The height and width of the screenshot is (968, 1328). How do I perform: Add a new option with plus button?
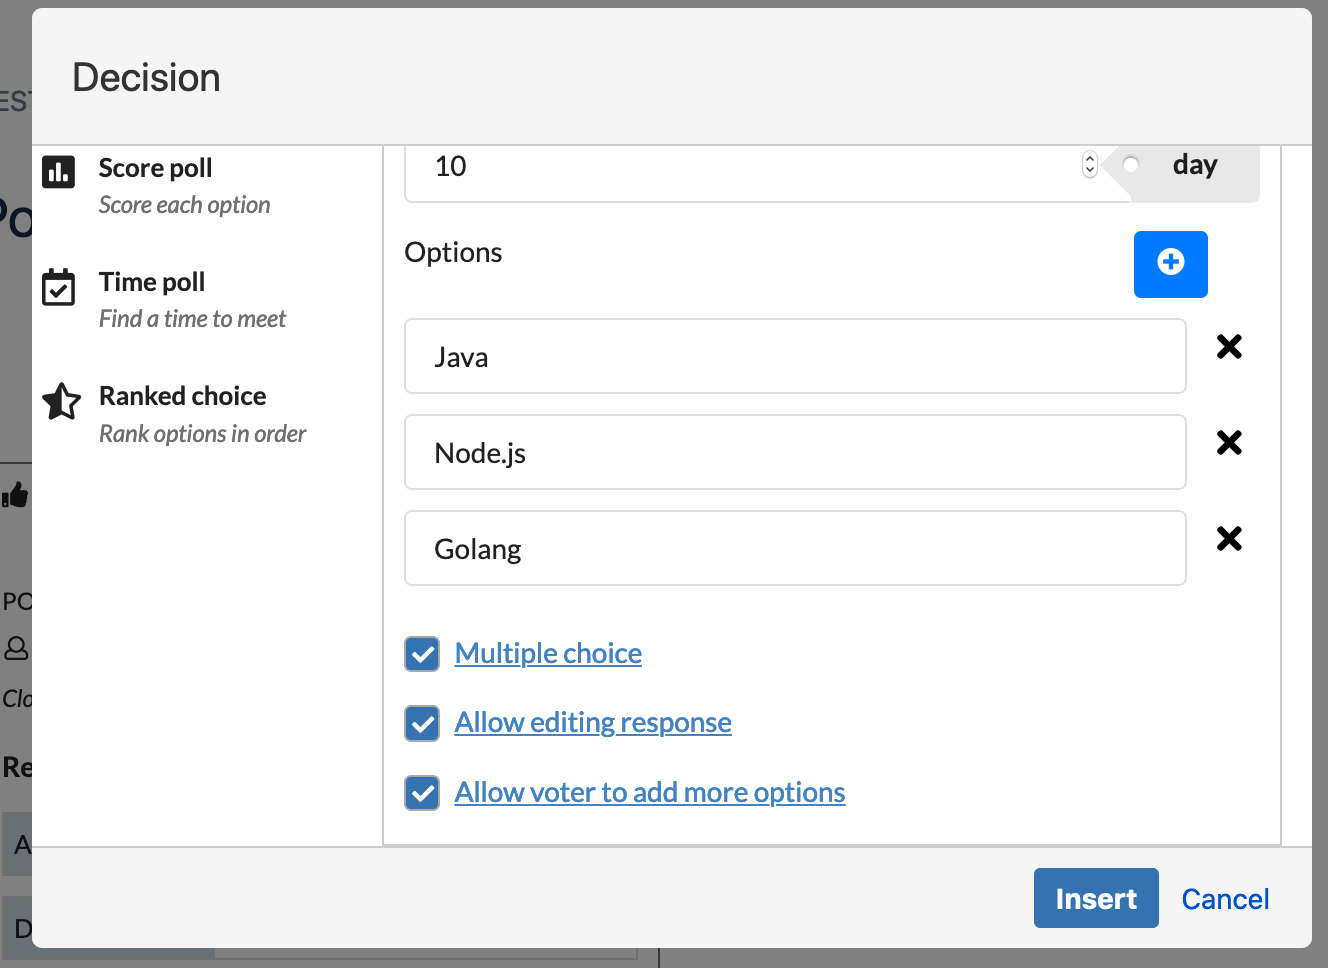[1170, 264]
